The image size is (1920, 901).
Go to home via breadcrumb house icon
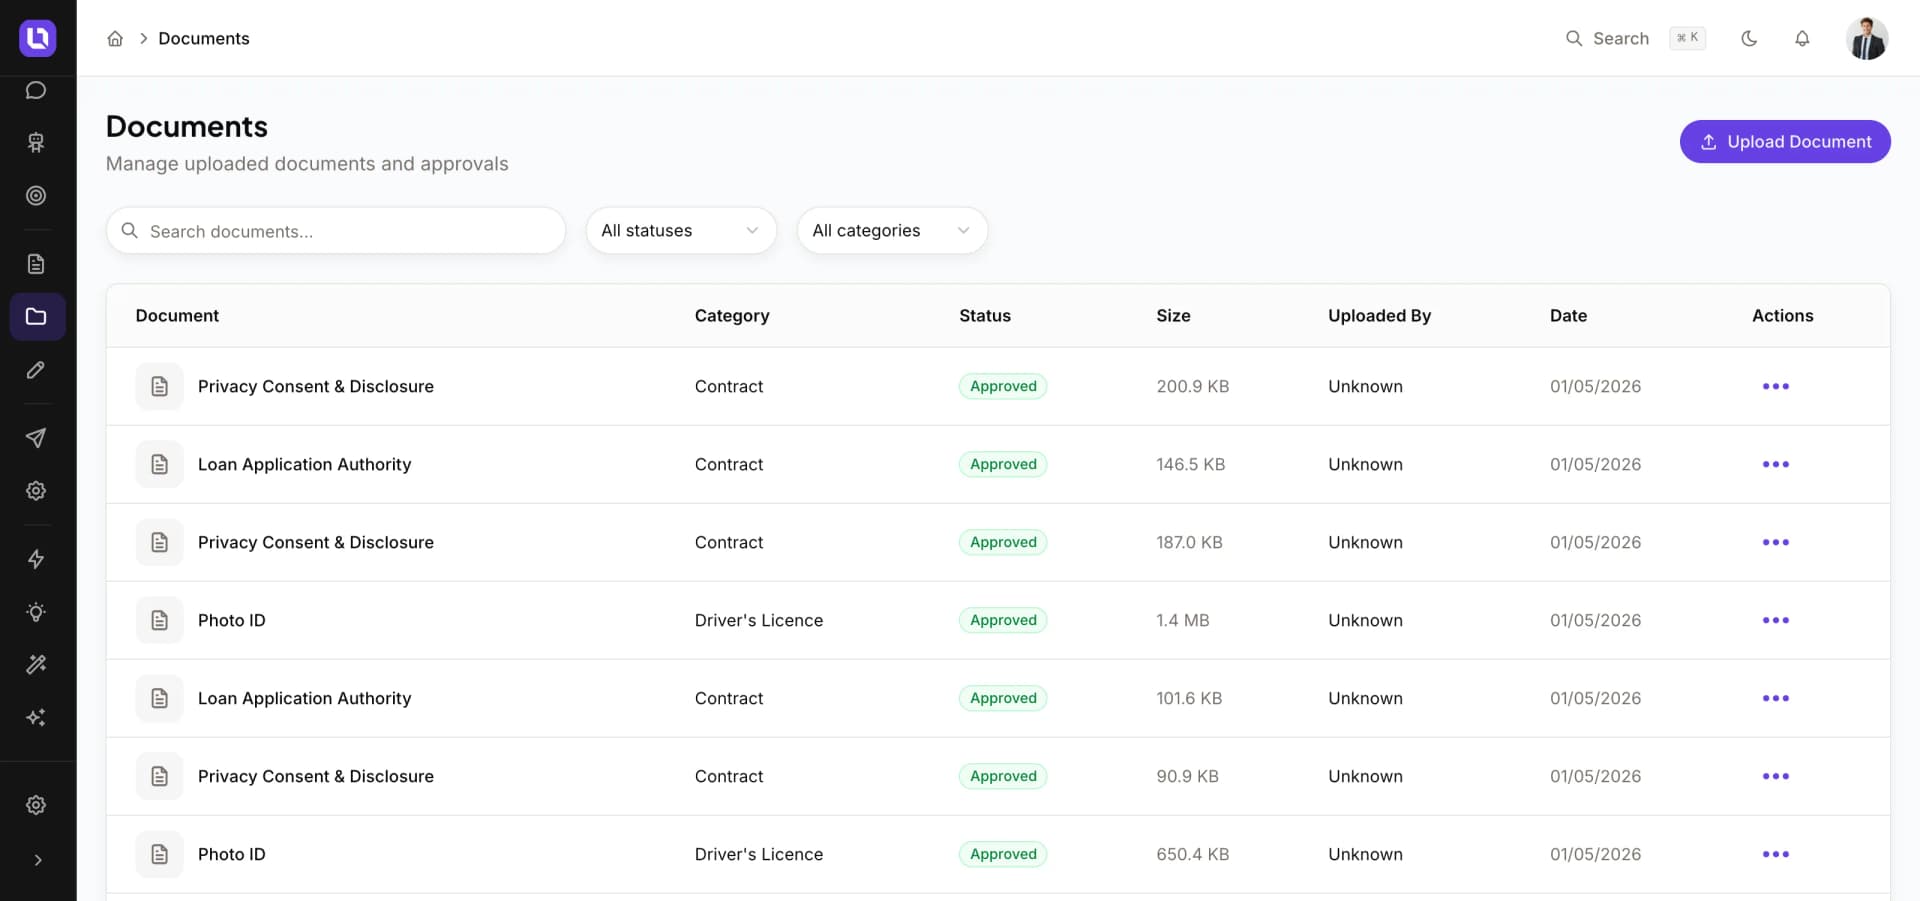[x=115, y=38]
